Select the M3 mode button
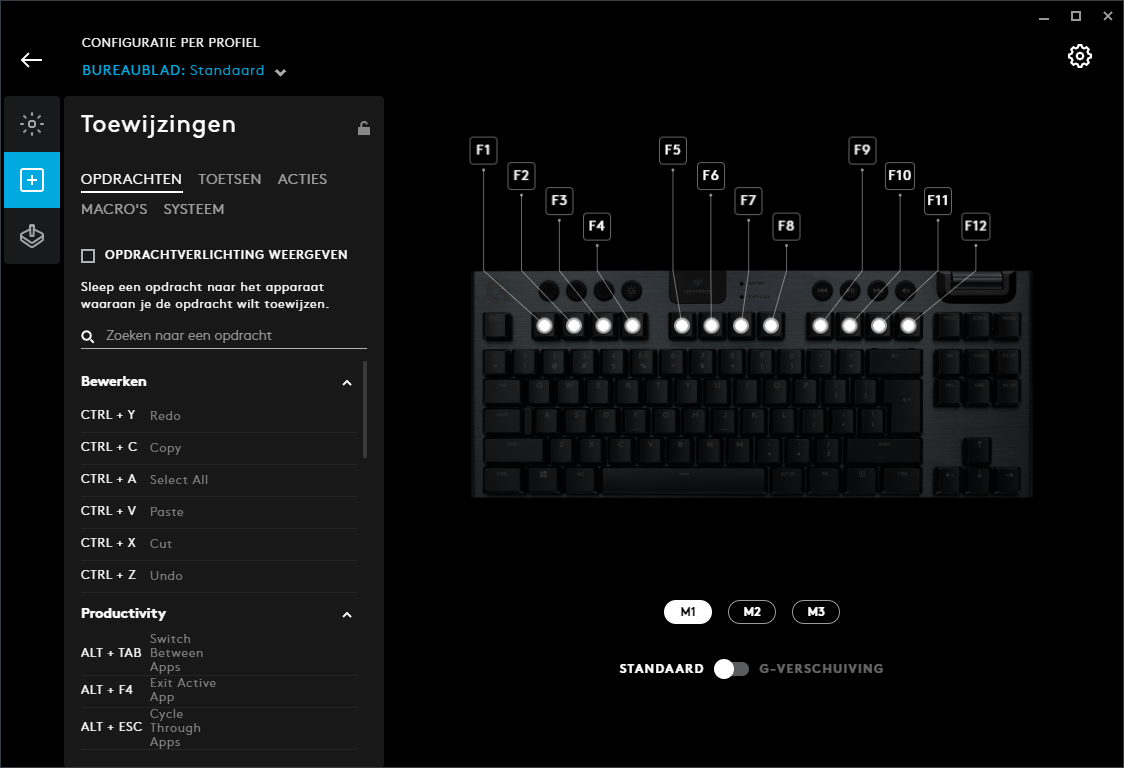1124x768 pixels. [x=816, y=612]
